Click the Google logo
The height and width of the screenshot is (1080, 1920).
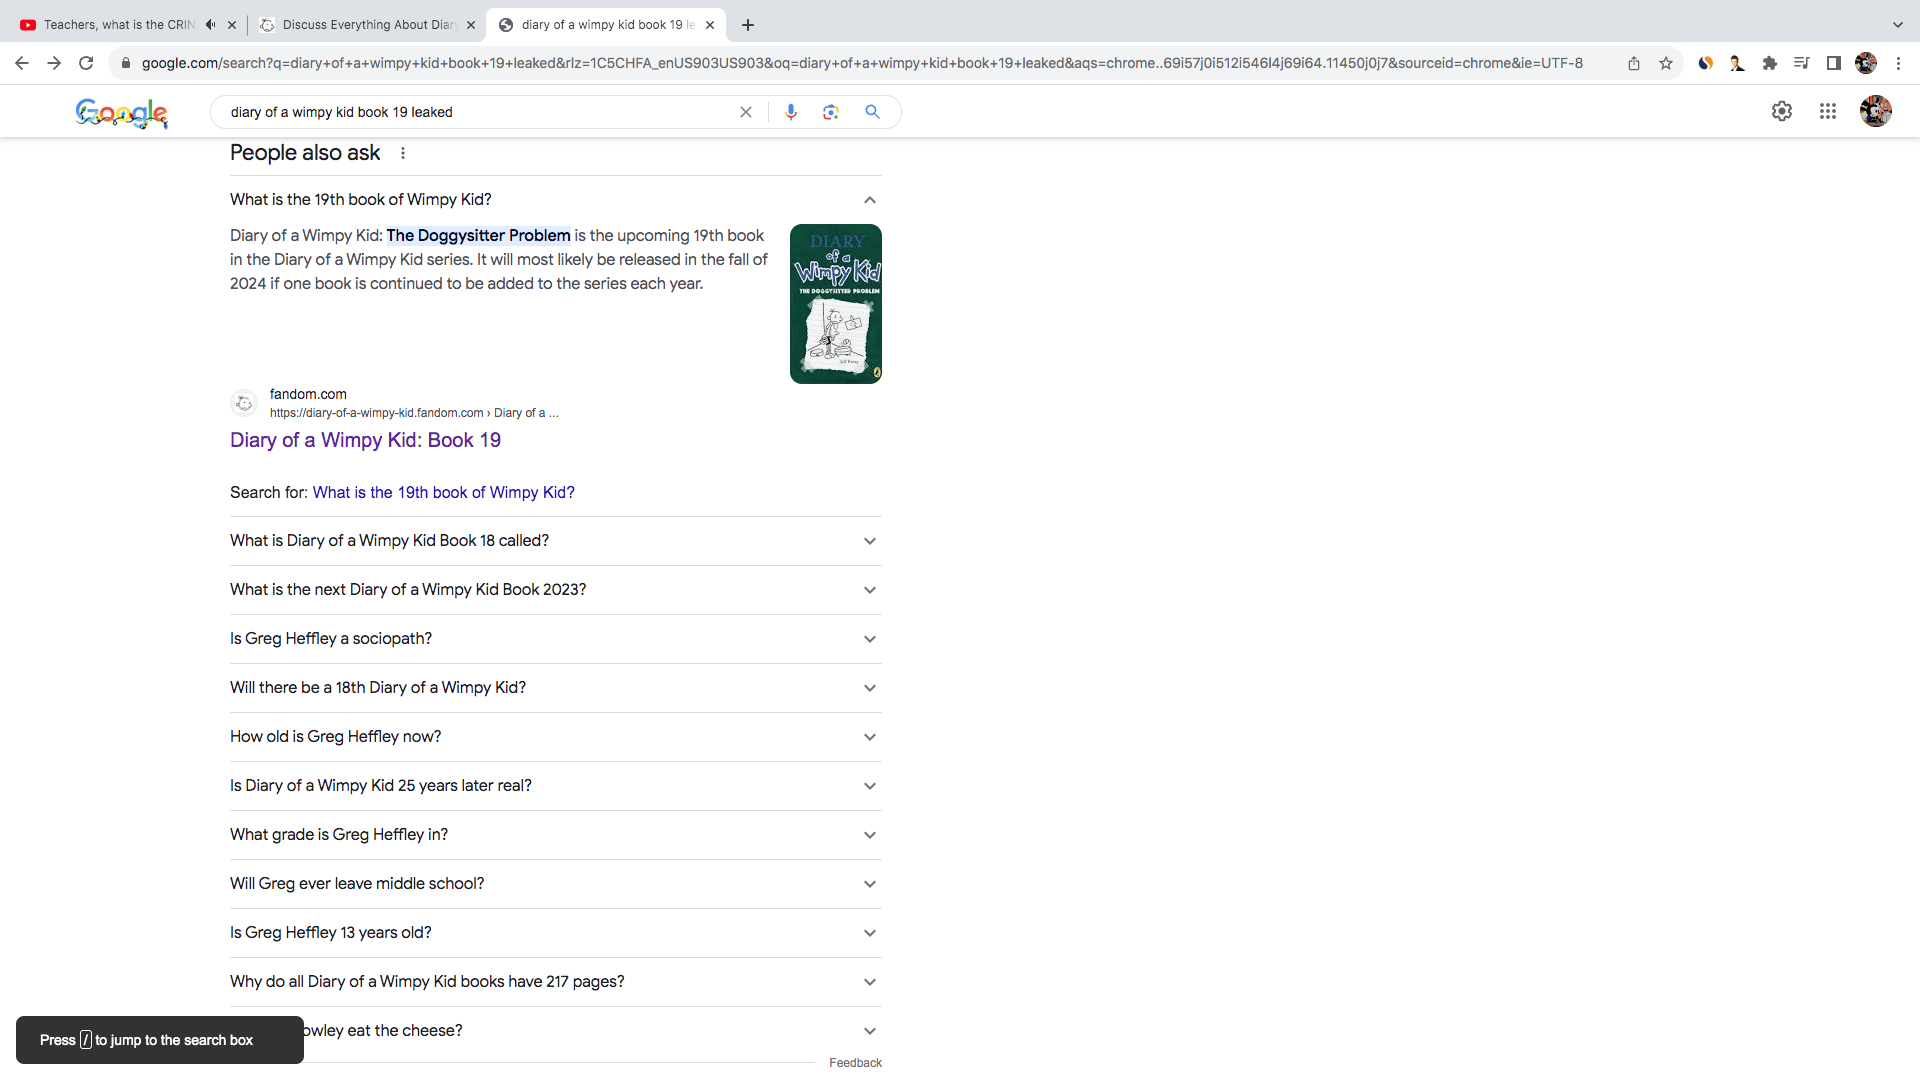click(122, 113)
